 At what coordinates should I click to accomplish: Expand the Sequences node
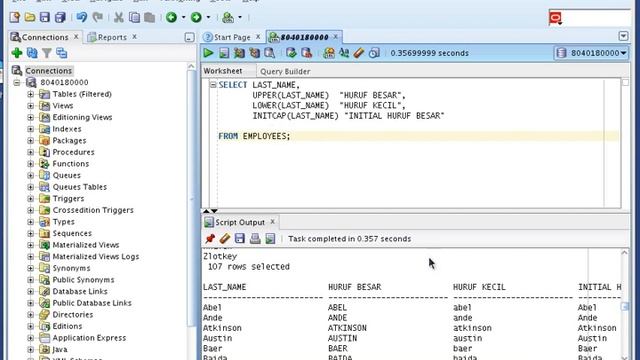[31, 233]
